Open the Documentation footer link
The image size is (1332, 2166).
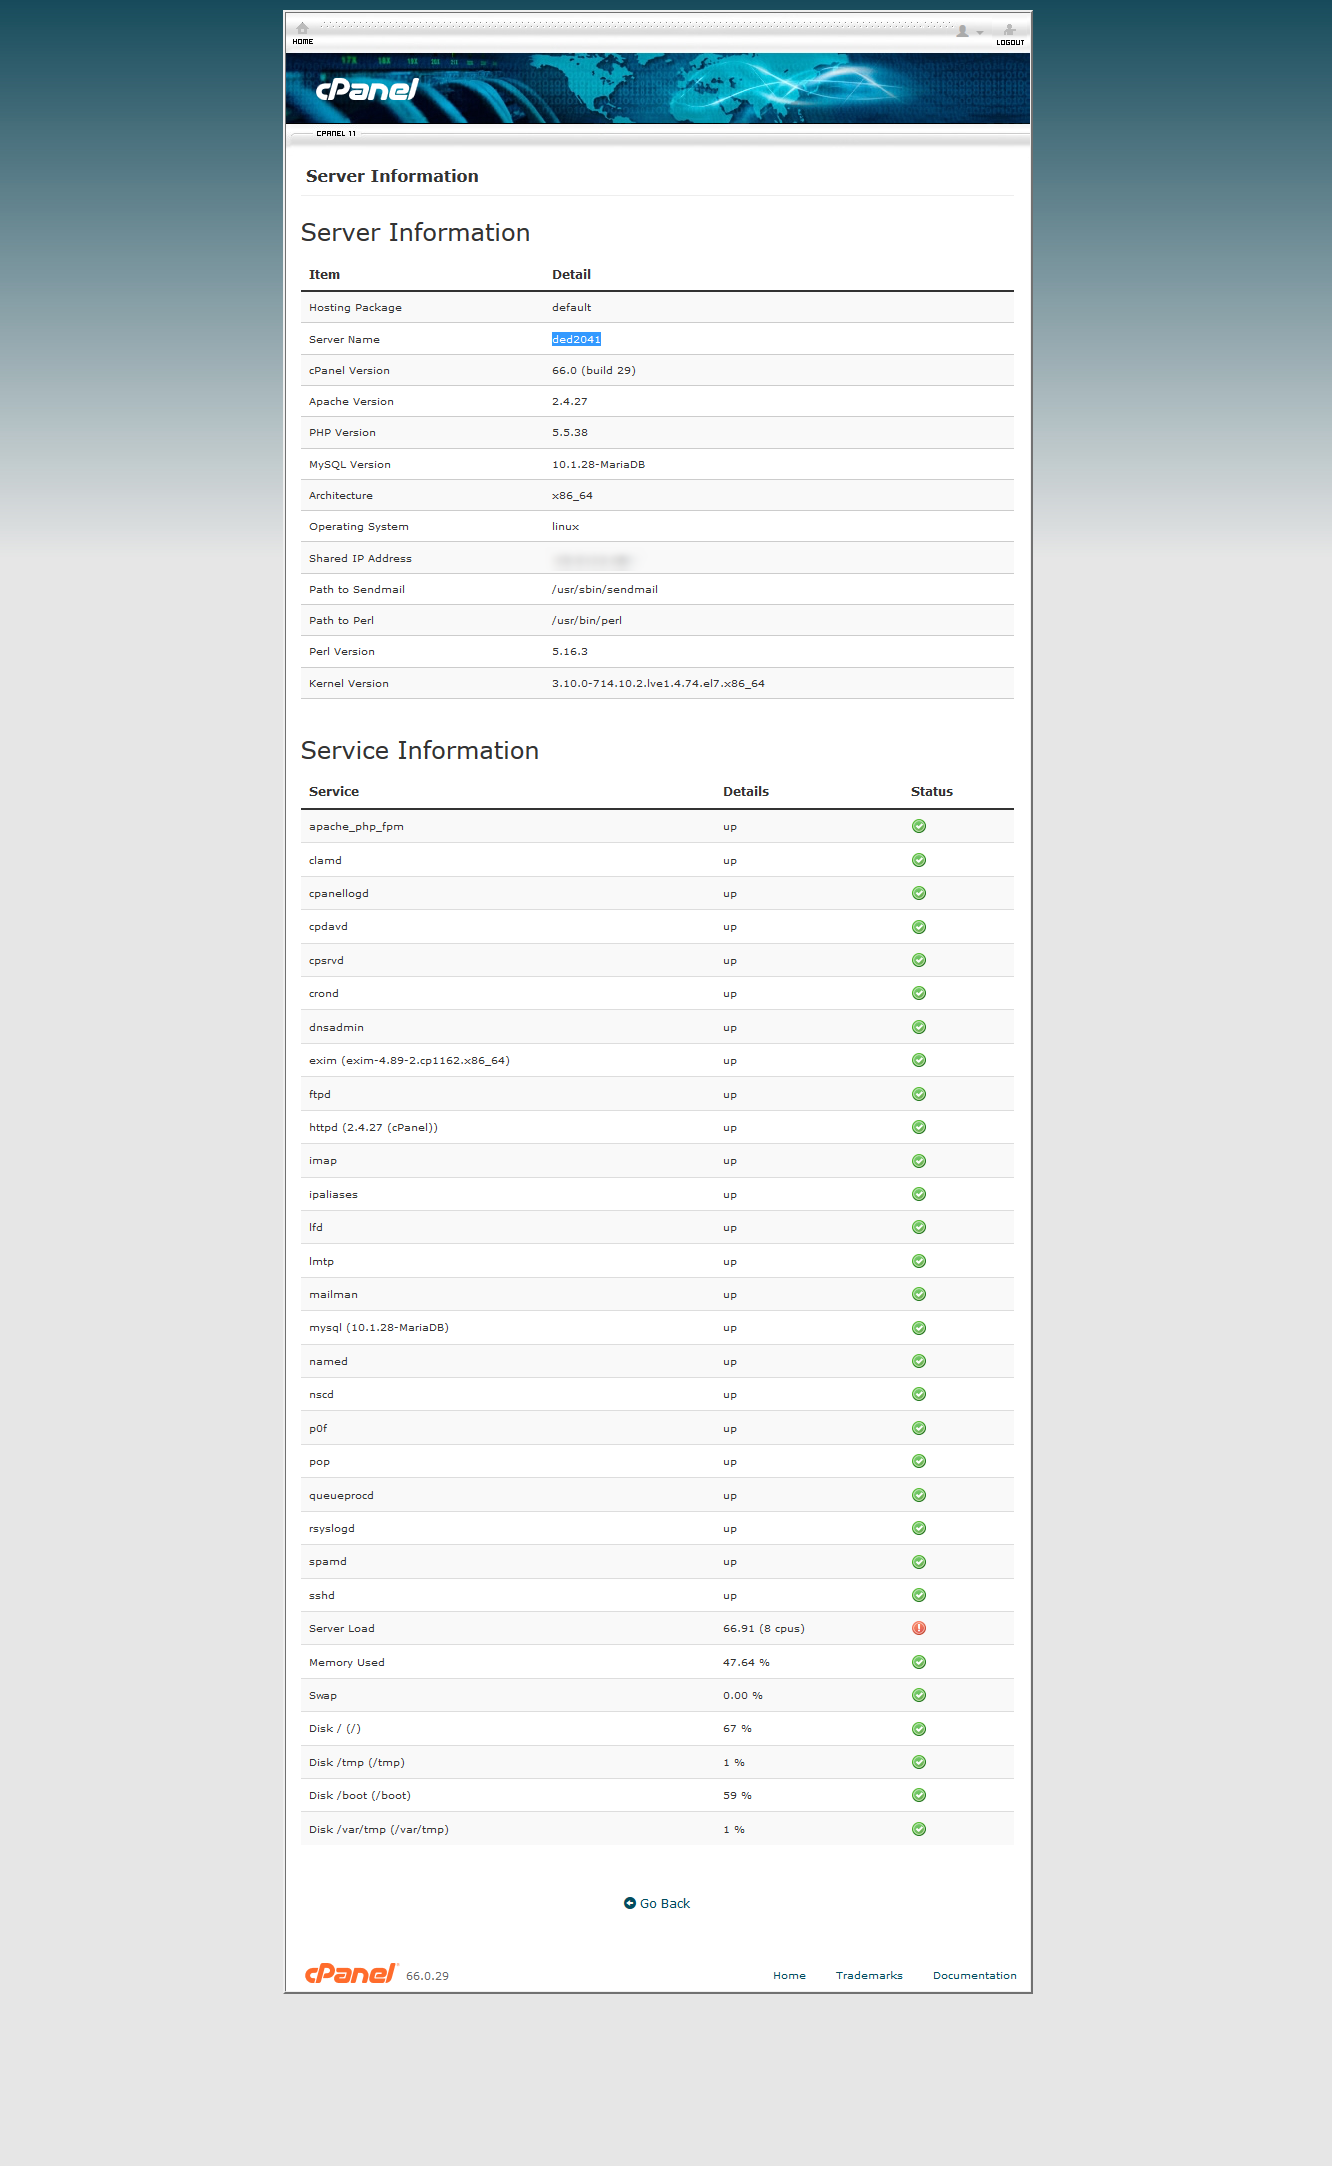[x=975, y=1975]
